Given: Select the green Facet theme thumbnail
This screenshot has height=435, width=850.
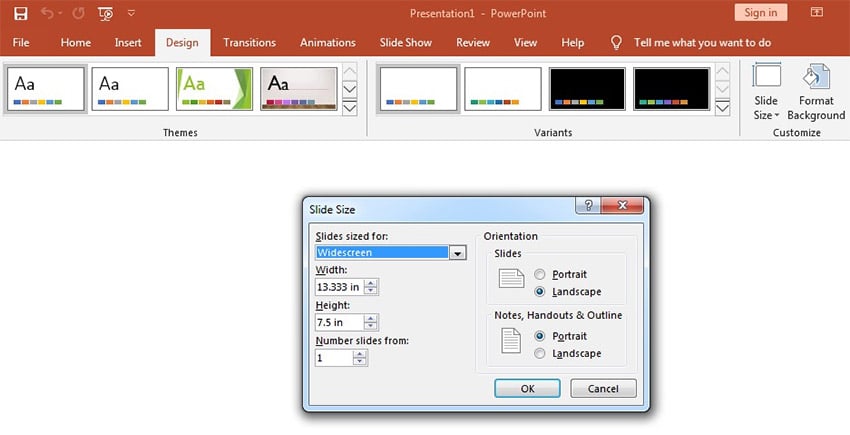Looking at the screenshot, I should 214,89.
